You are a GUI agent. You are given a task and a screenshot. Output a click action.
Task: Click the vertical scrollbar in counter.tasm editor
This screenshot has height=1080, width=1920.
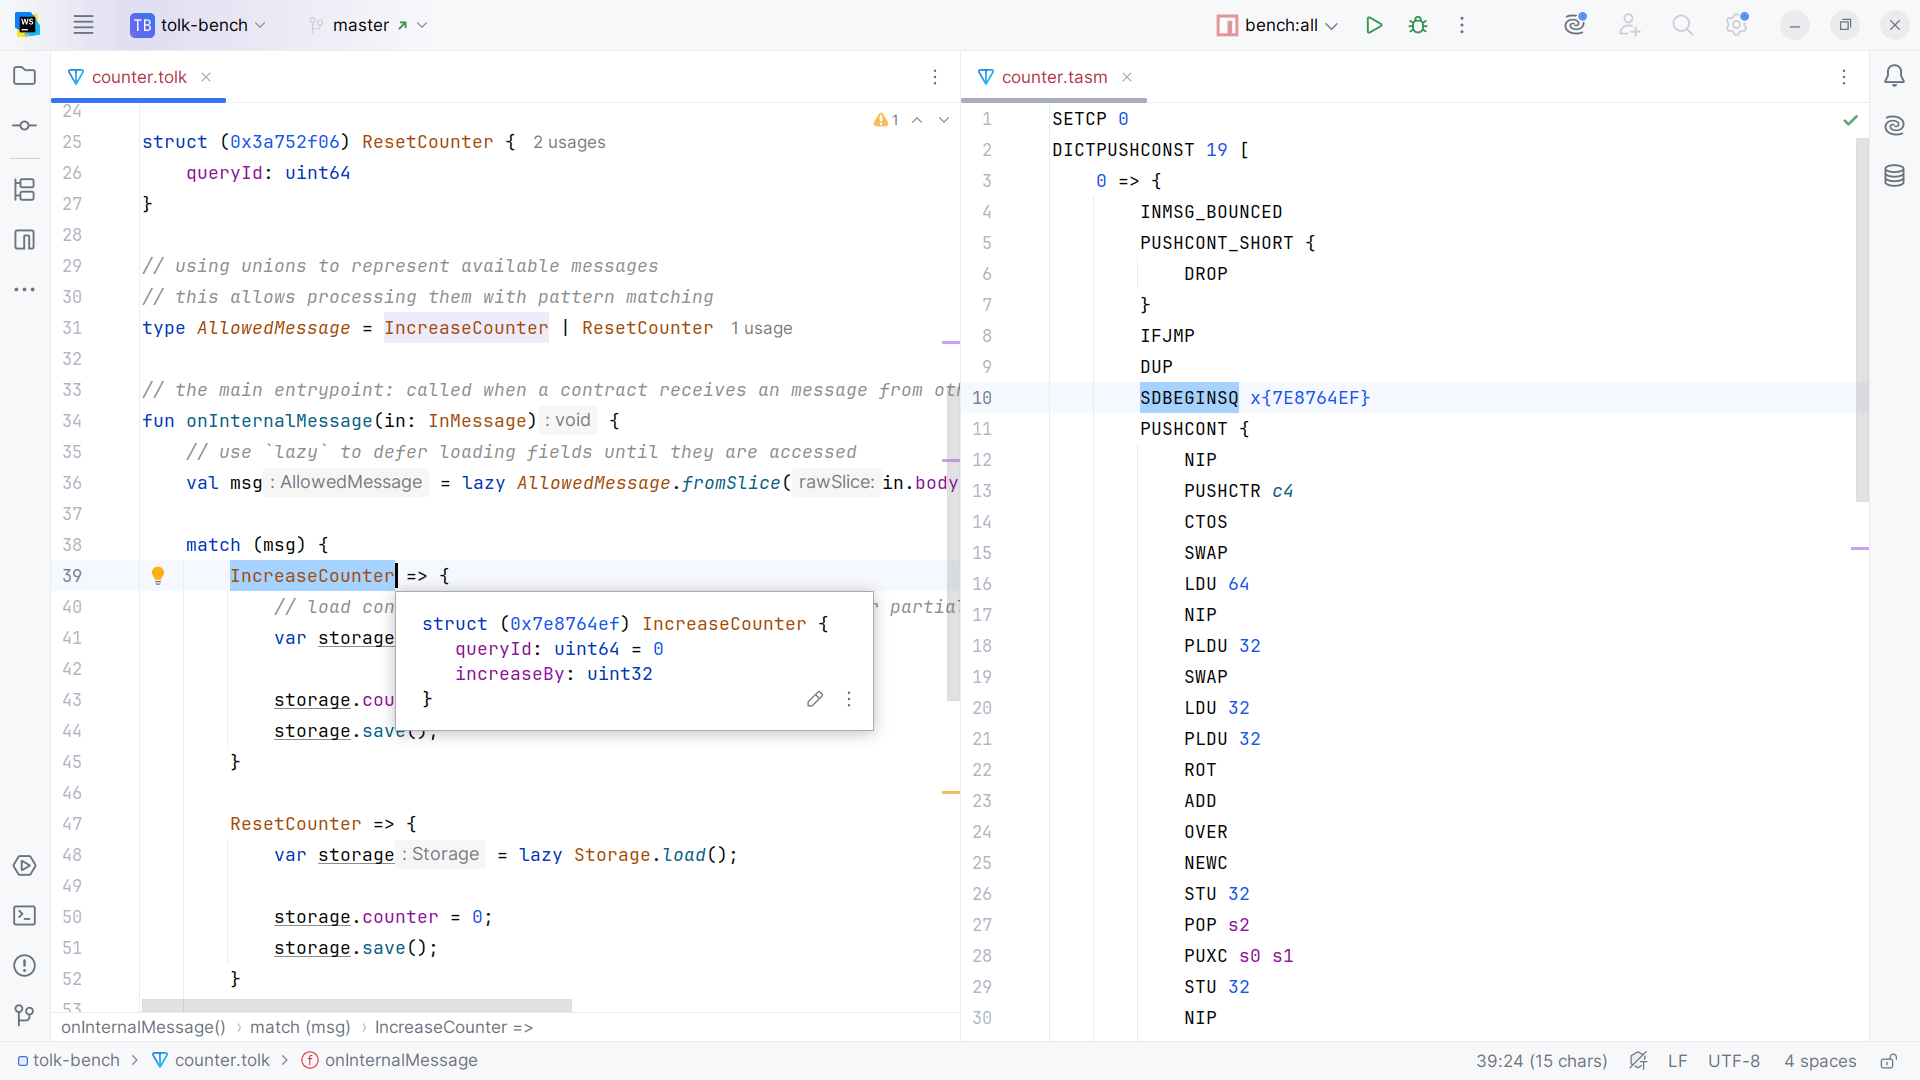point(1862,320)
